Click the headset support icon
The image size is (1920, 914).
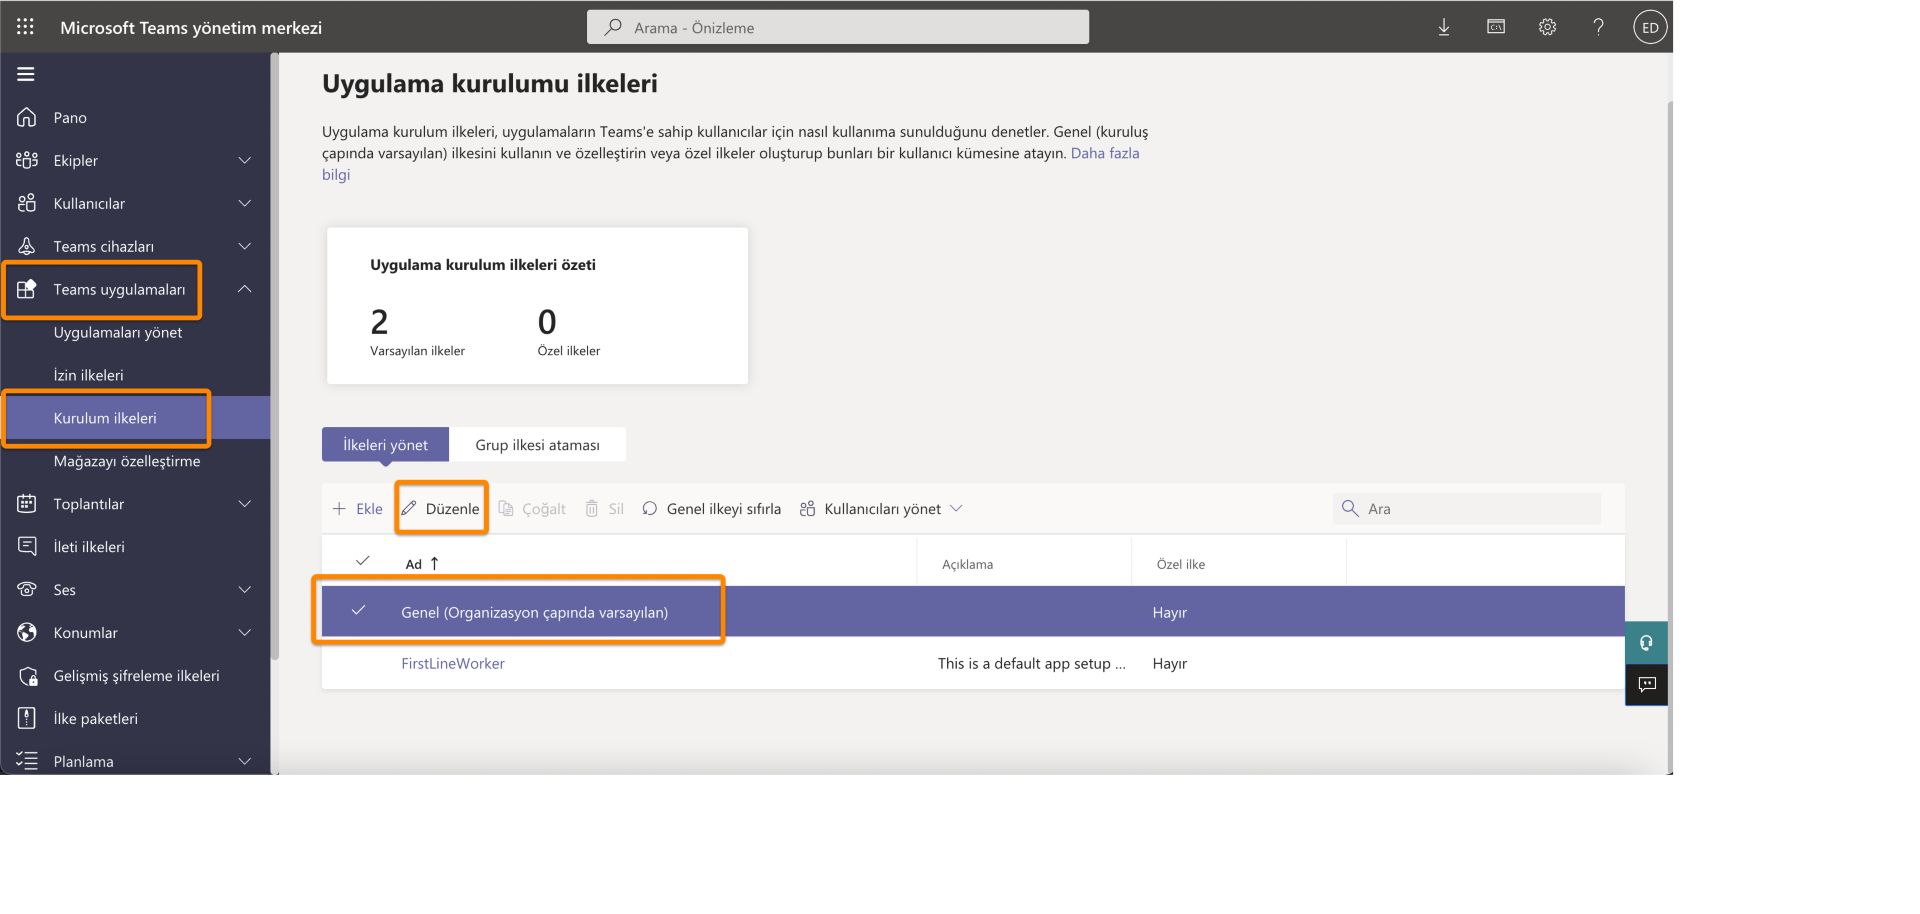[1646, 643]
